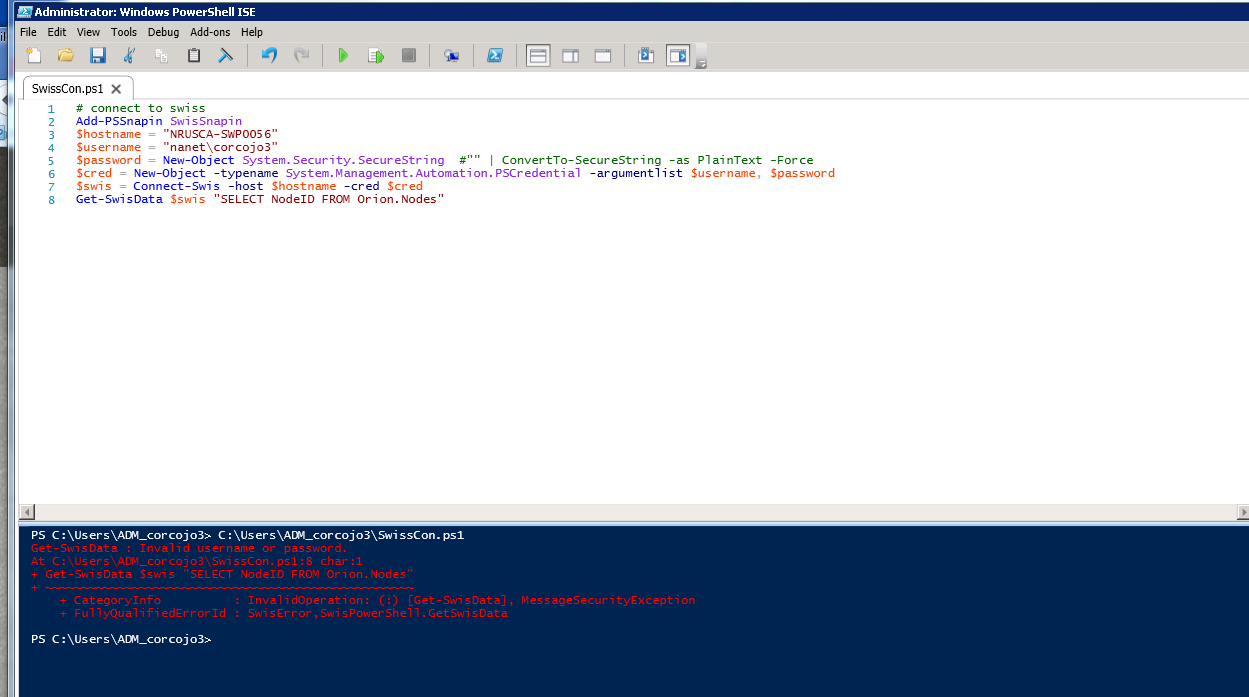
Task: Start PowerShell.exe from the blue console icon
Action: click(x=495, y=56)
